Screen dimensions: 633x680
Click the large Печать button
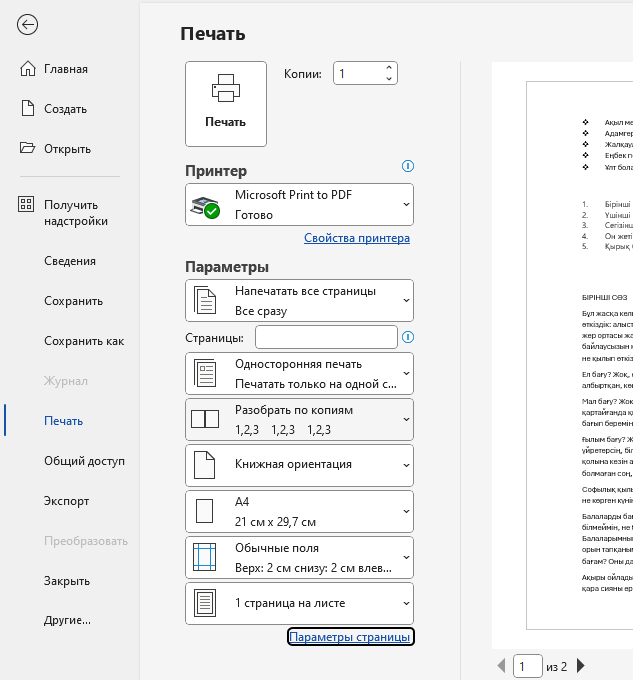pos(226,103)
